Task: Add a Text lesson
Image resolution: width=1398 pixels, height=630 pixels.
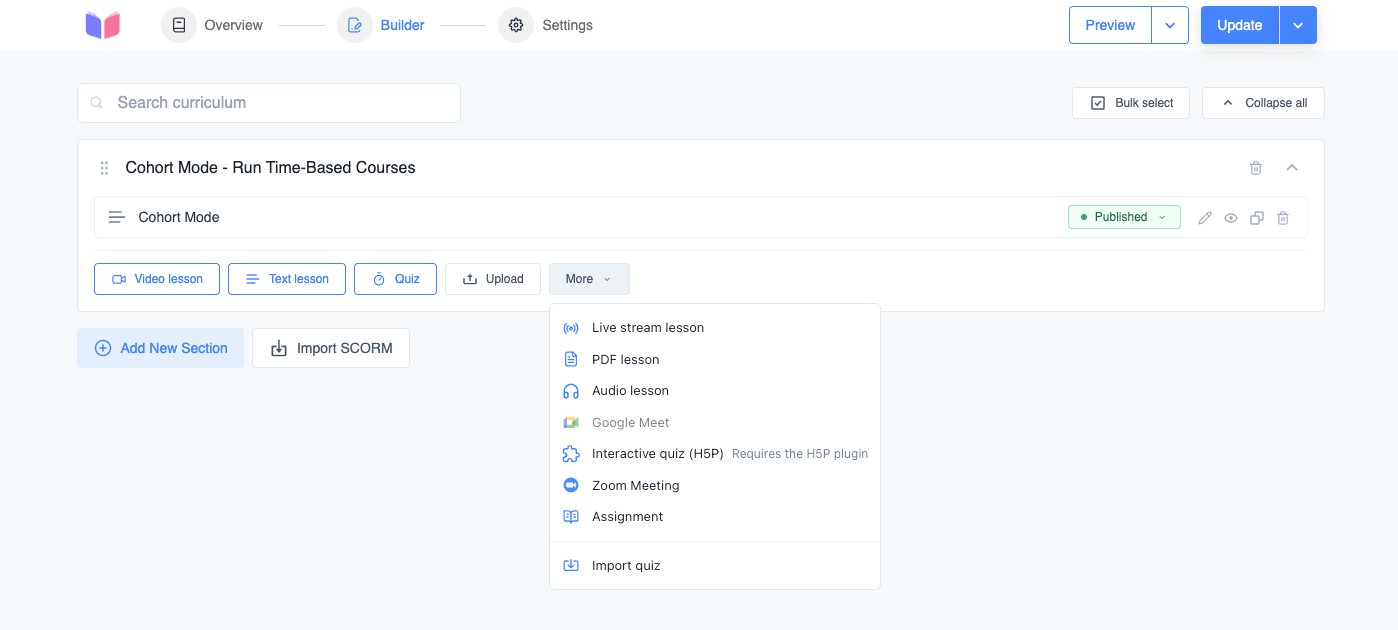Action: pos(287,279)
